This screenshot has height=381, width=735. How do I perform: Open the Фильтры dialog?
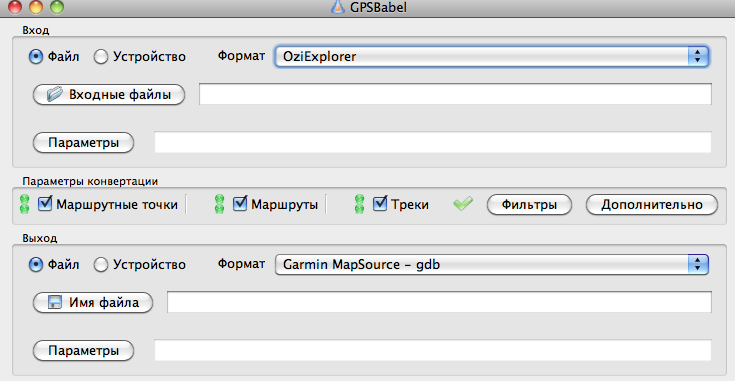529,205
